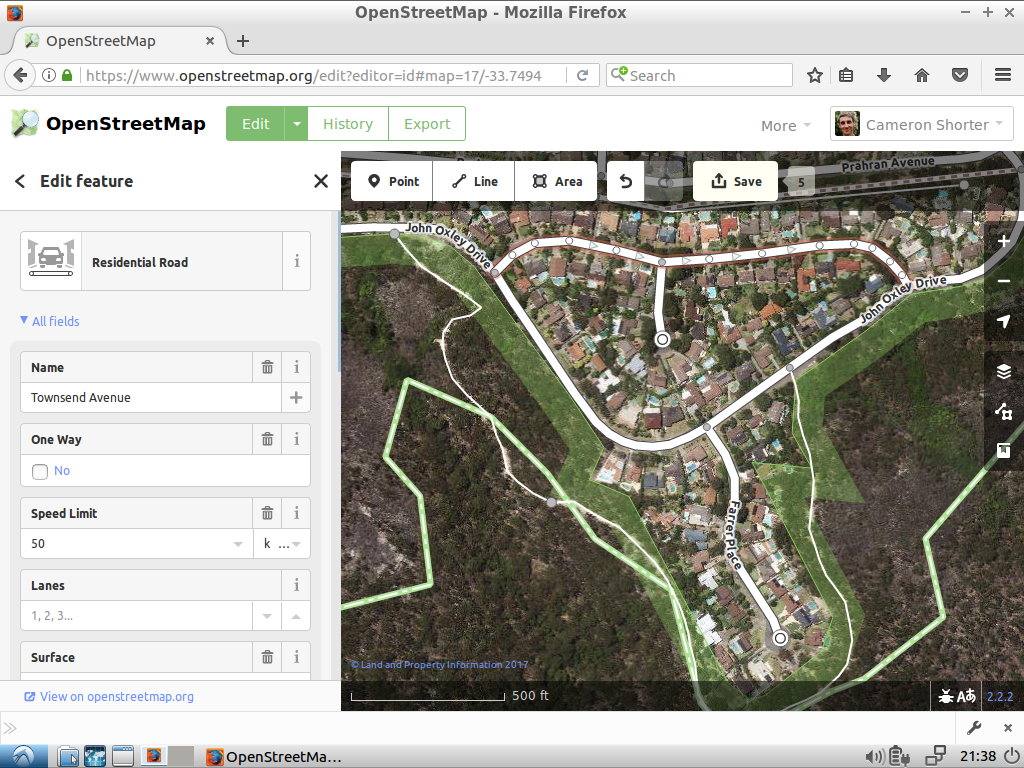Show info for the Surface field

tap(296, 657)
